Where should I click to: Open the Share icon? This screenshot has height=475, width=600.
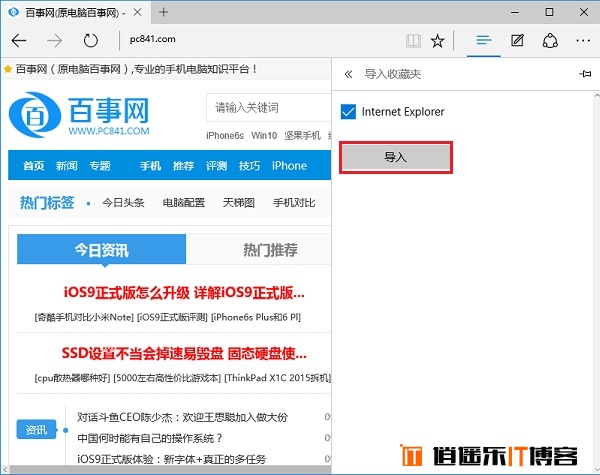[550, 40]
